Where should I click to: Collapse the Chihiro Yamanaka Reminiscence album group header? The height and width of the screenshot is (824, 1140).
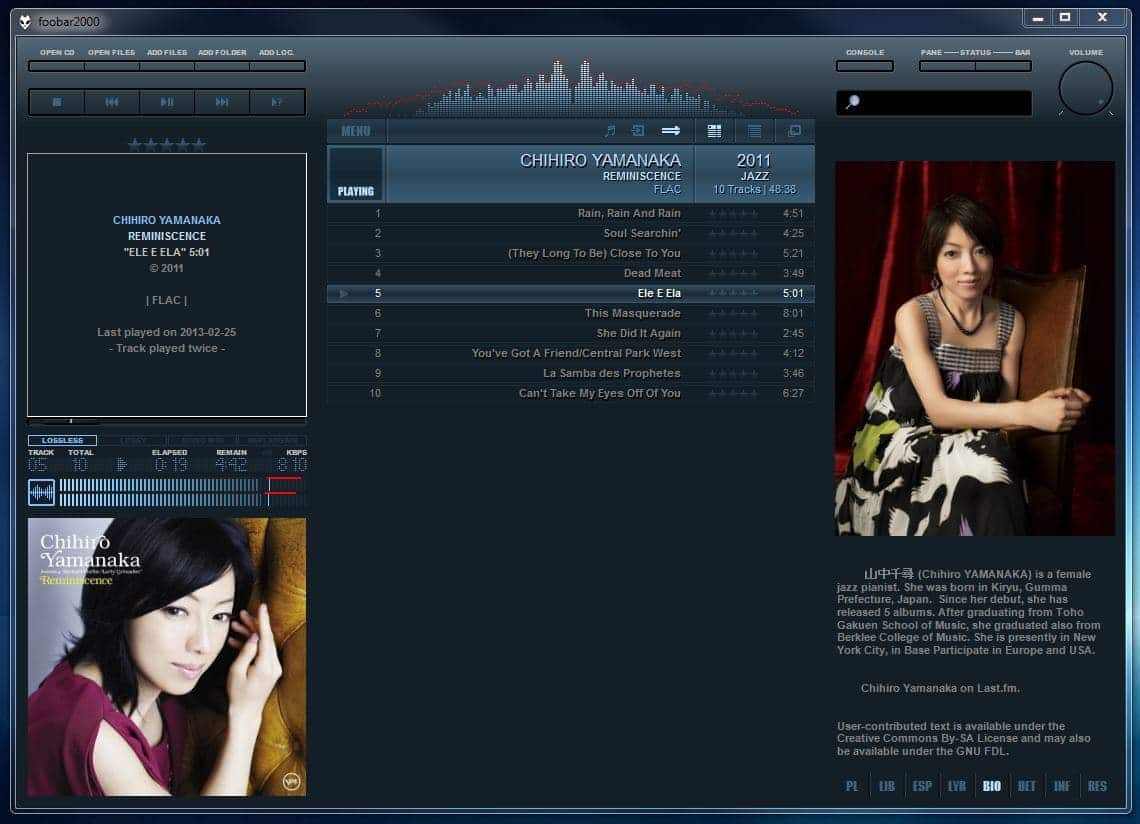(x=571, y=174)
